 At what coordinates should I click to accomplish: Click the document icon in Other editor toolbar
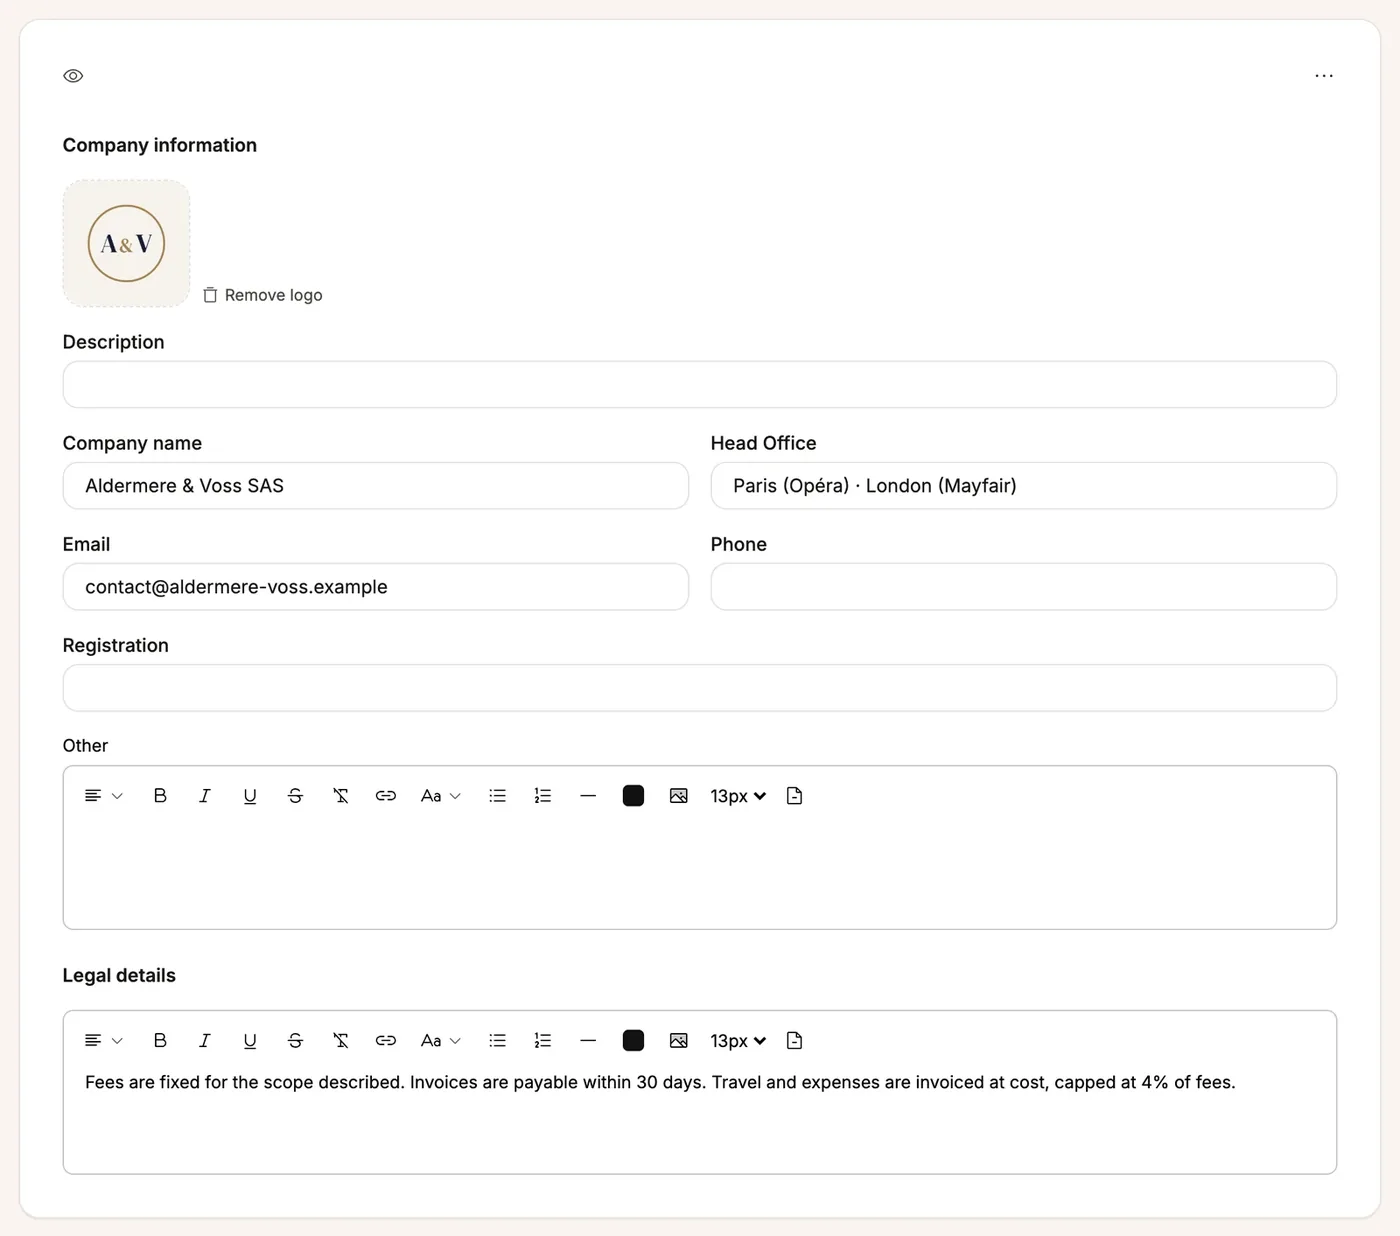795,796
